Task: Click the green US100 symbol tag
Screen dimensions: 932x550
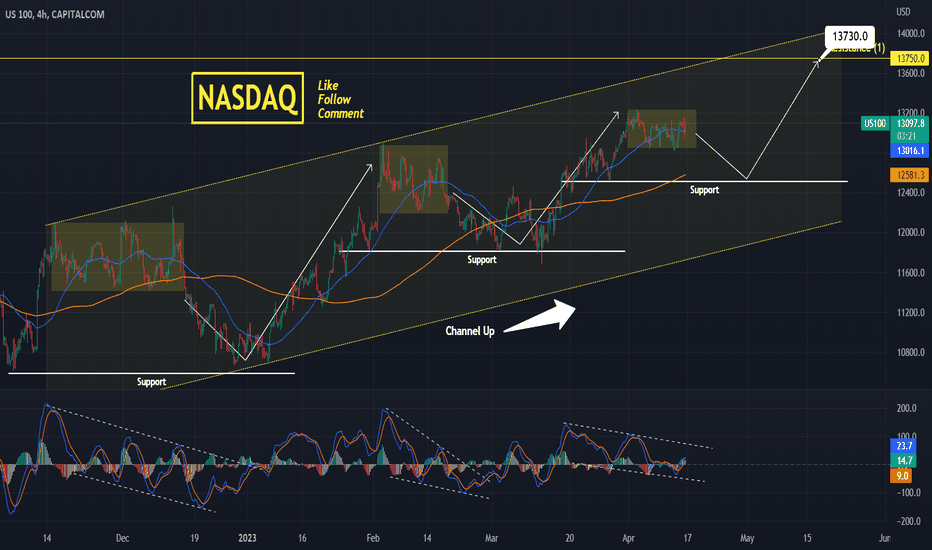Action: [874, 124]
